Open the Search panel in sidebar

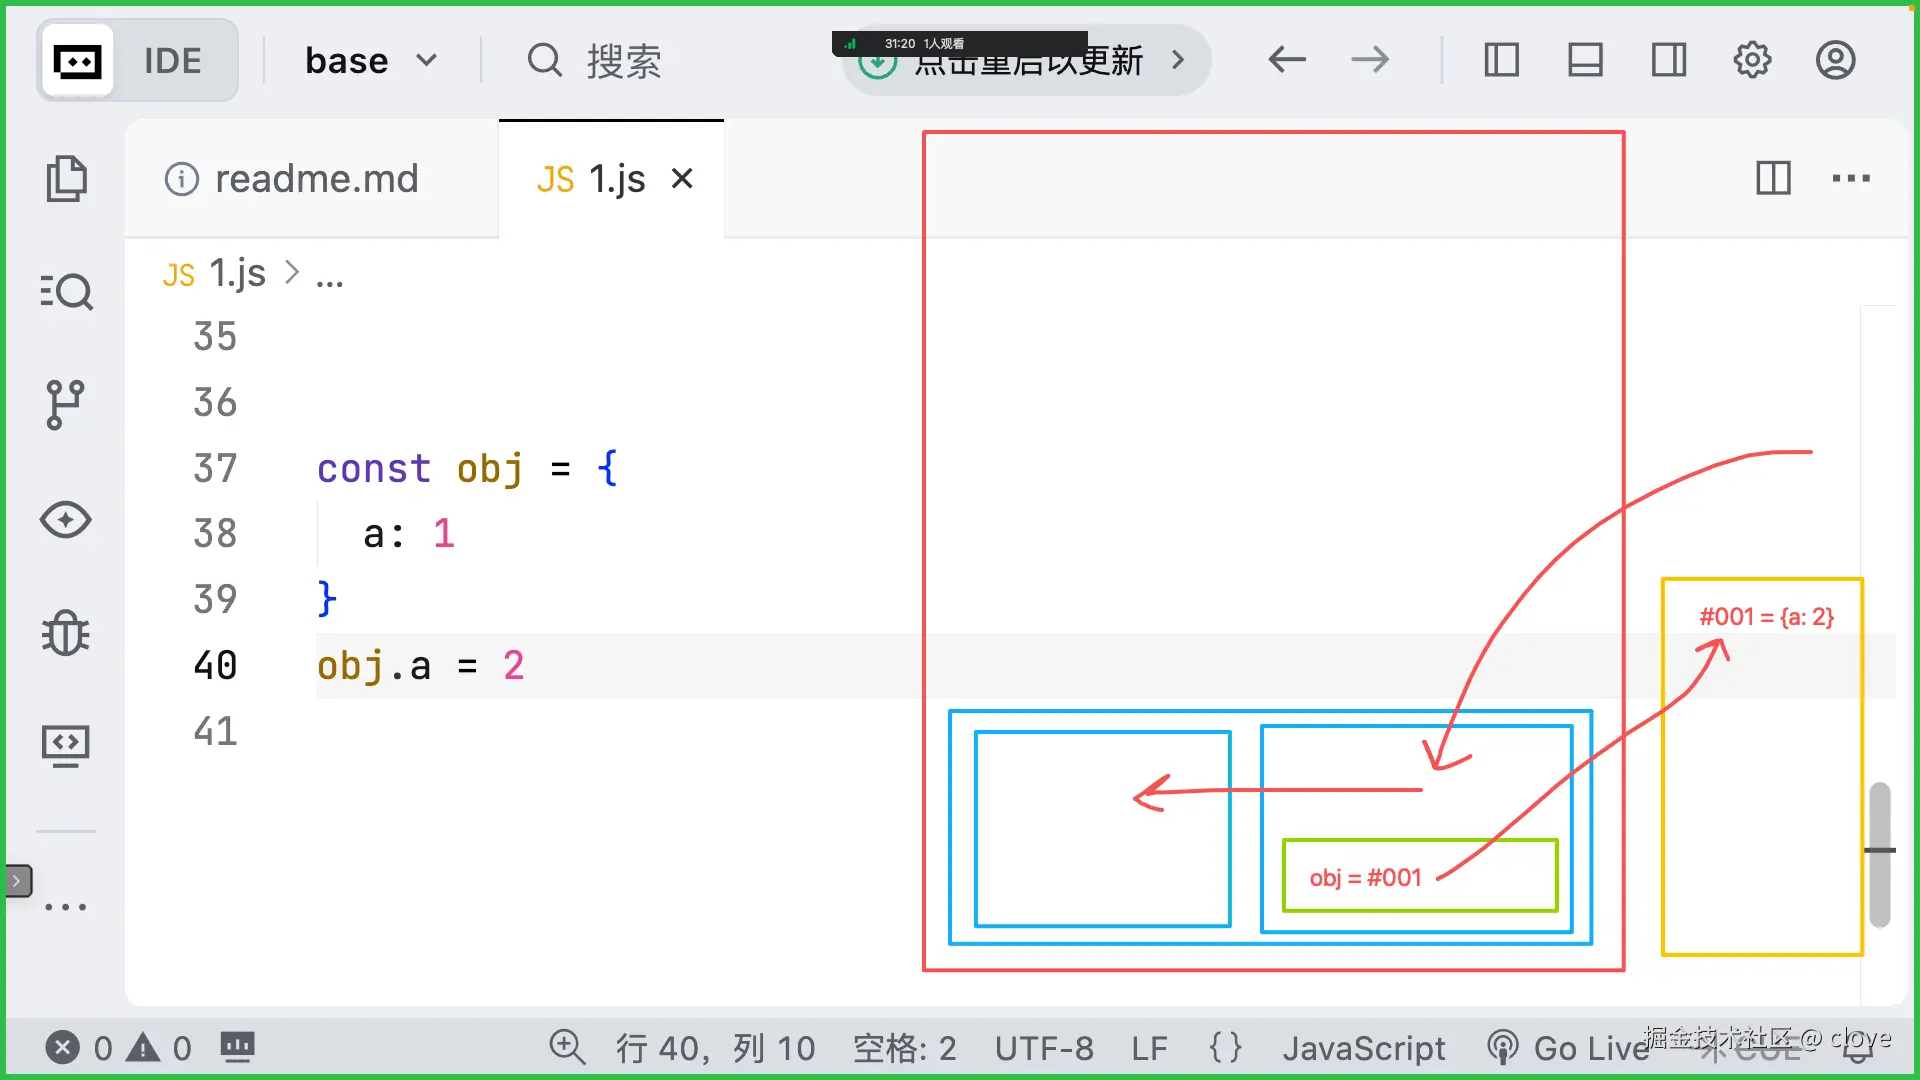tap(66, 292)
